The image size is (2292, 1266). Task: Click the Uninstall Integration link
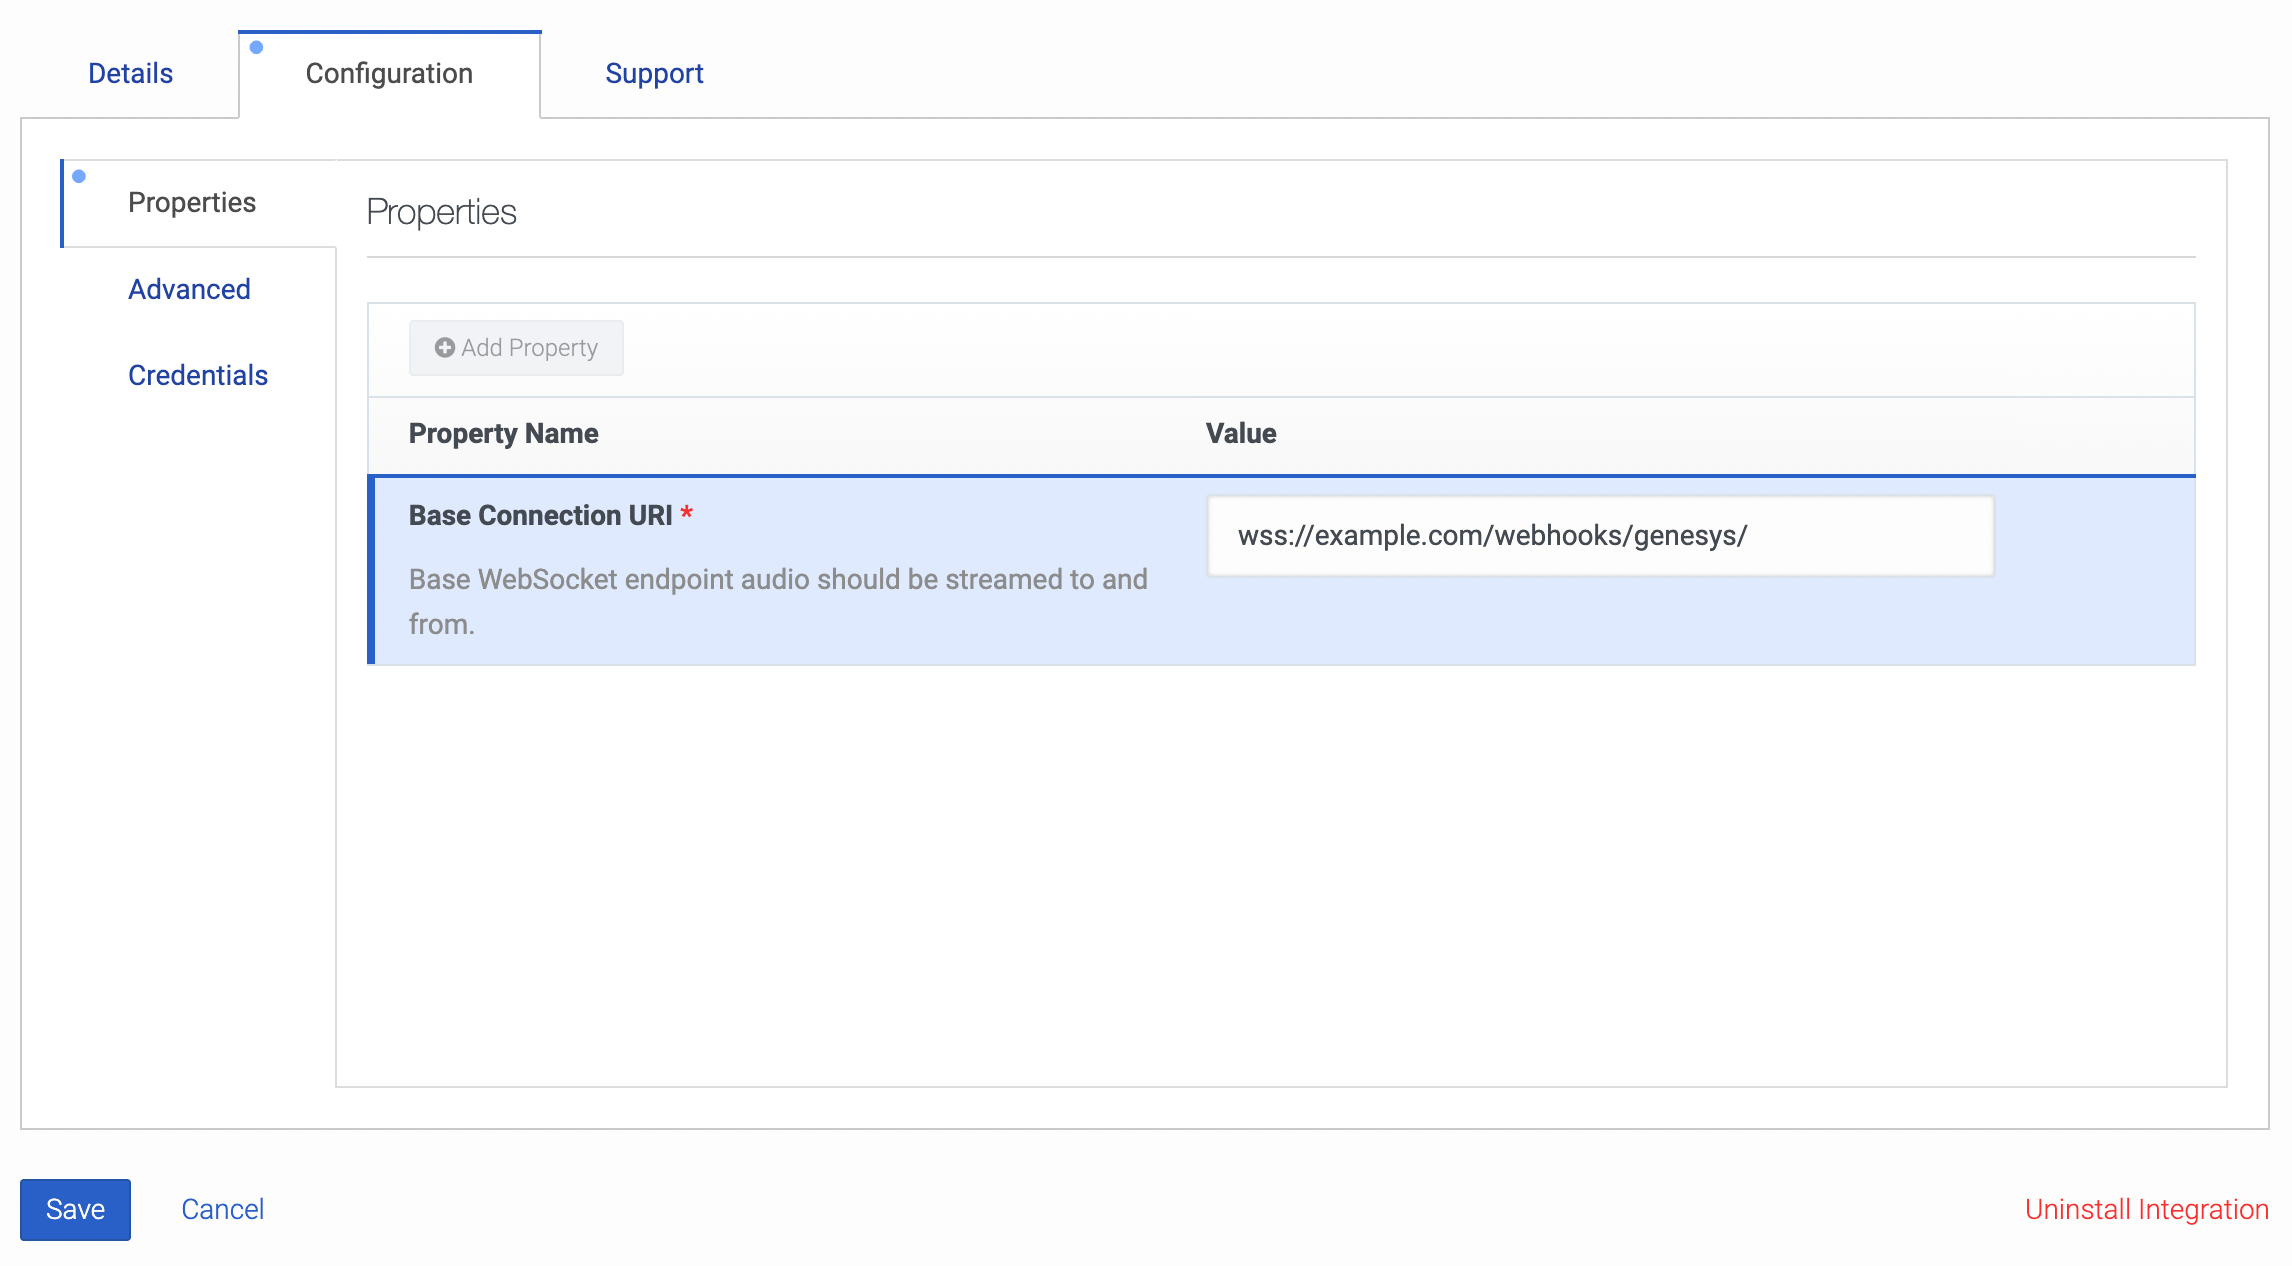click(2143, 1209)
